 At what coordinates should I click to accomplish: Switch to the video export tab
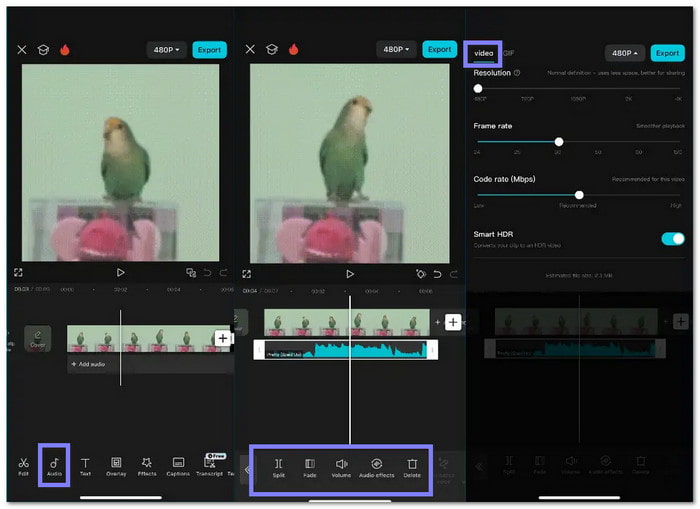(x=483, y=53)
